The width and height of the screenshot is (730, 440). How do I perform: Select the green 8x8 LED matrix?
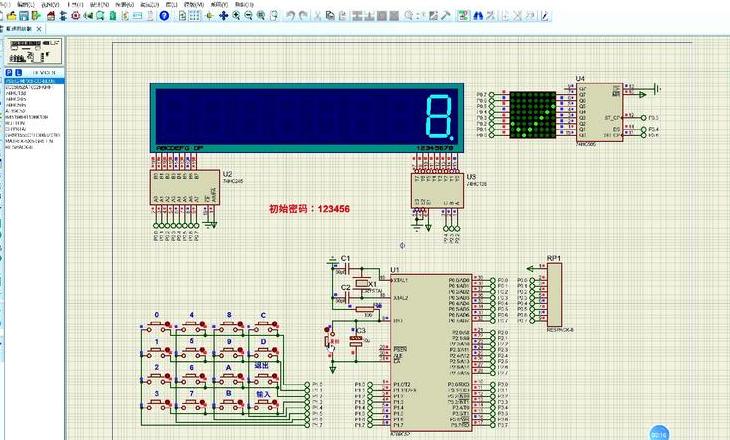tap(533, 115)
